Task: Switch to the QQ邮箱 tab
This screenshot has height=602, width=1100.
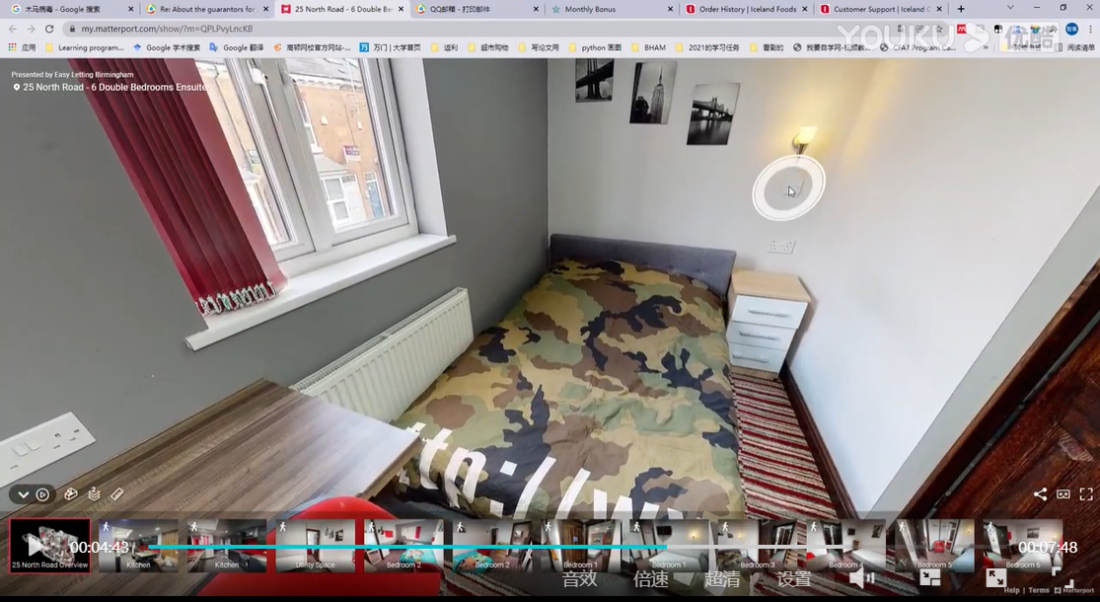Action: (x=477, y=9)
